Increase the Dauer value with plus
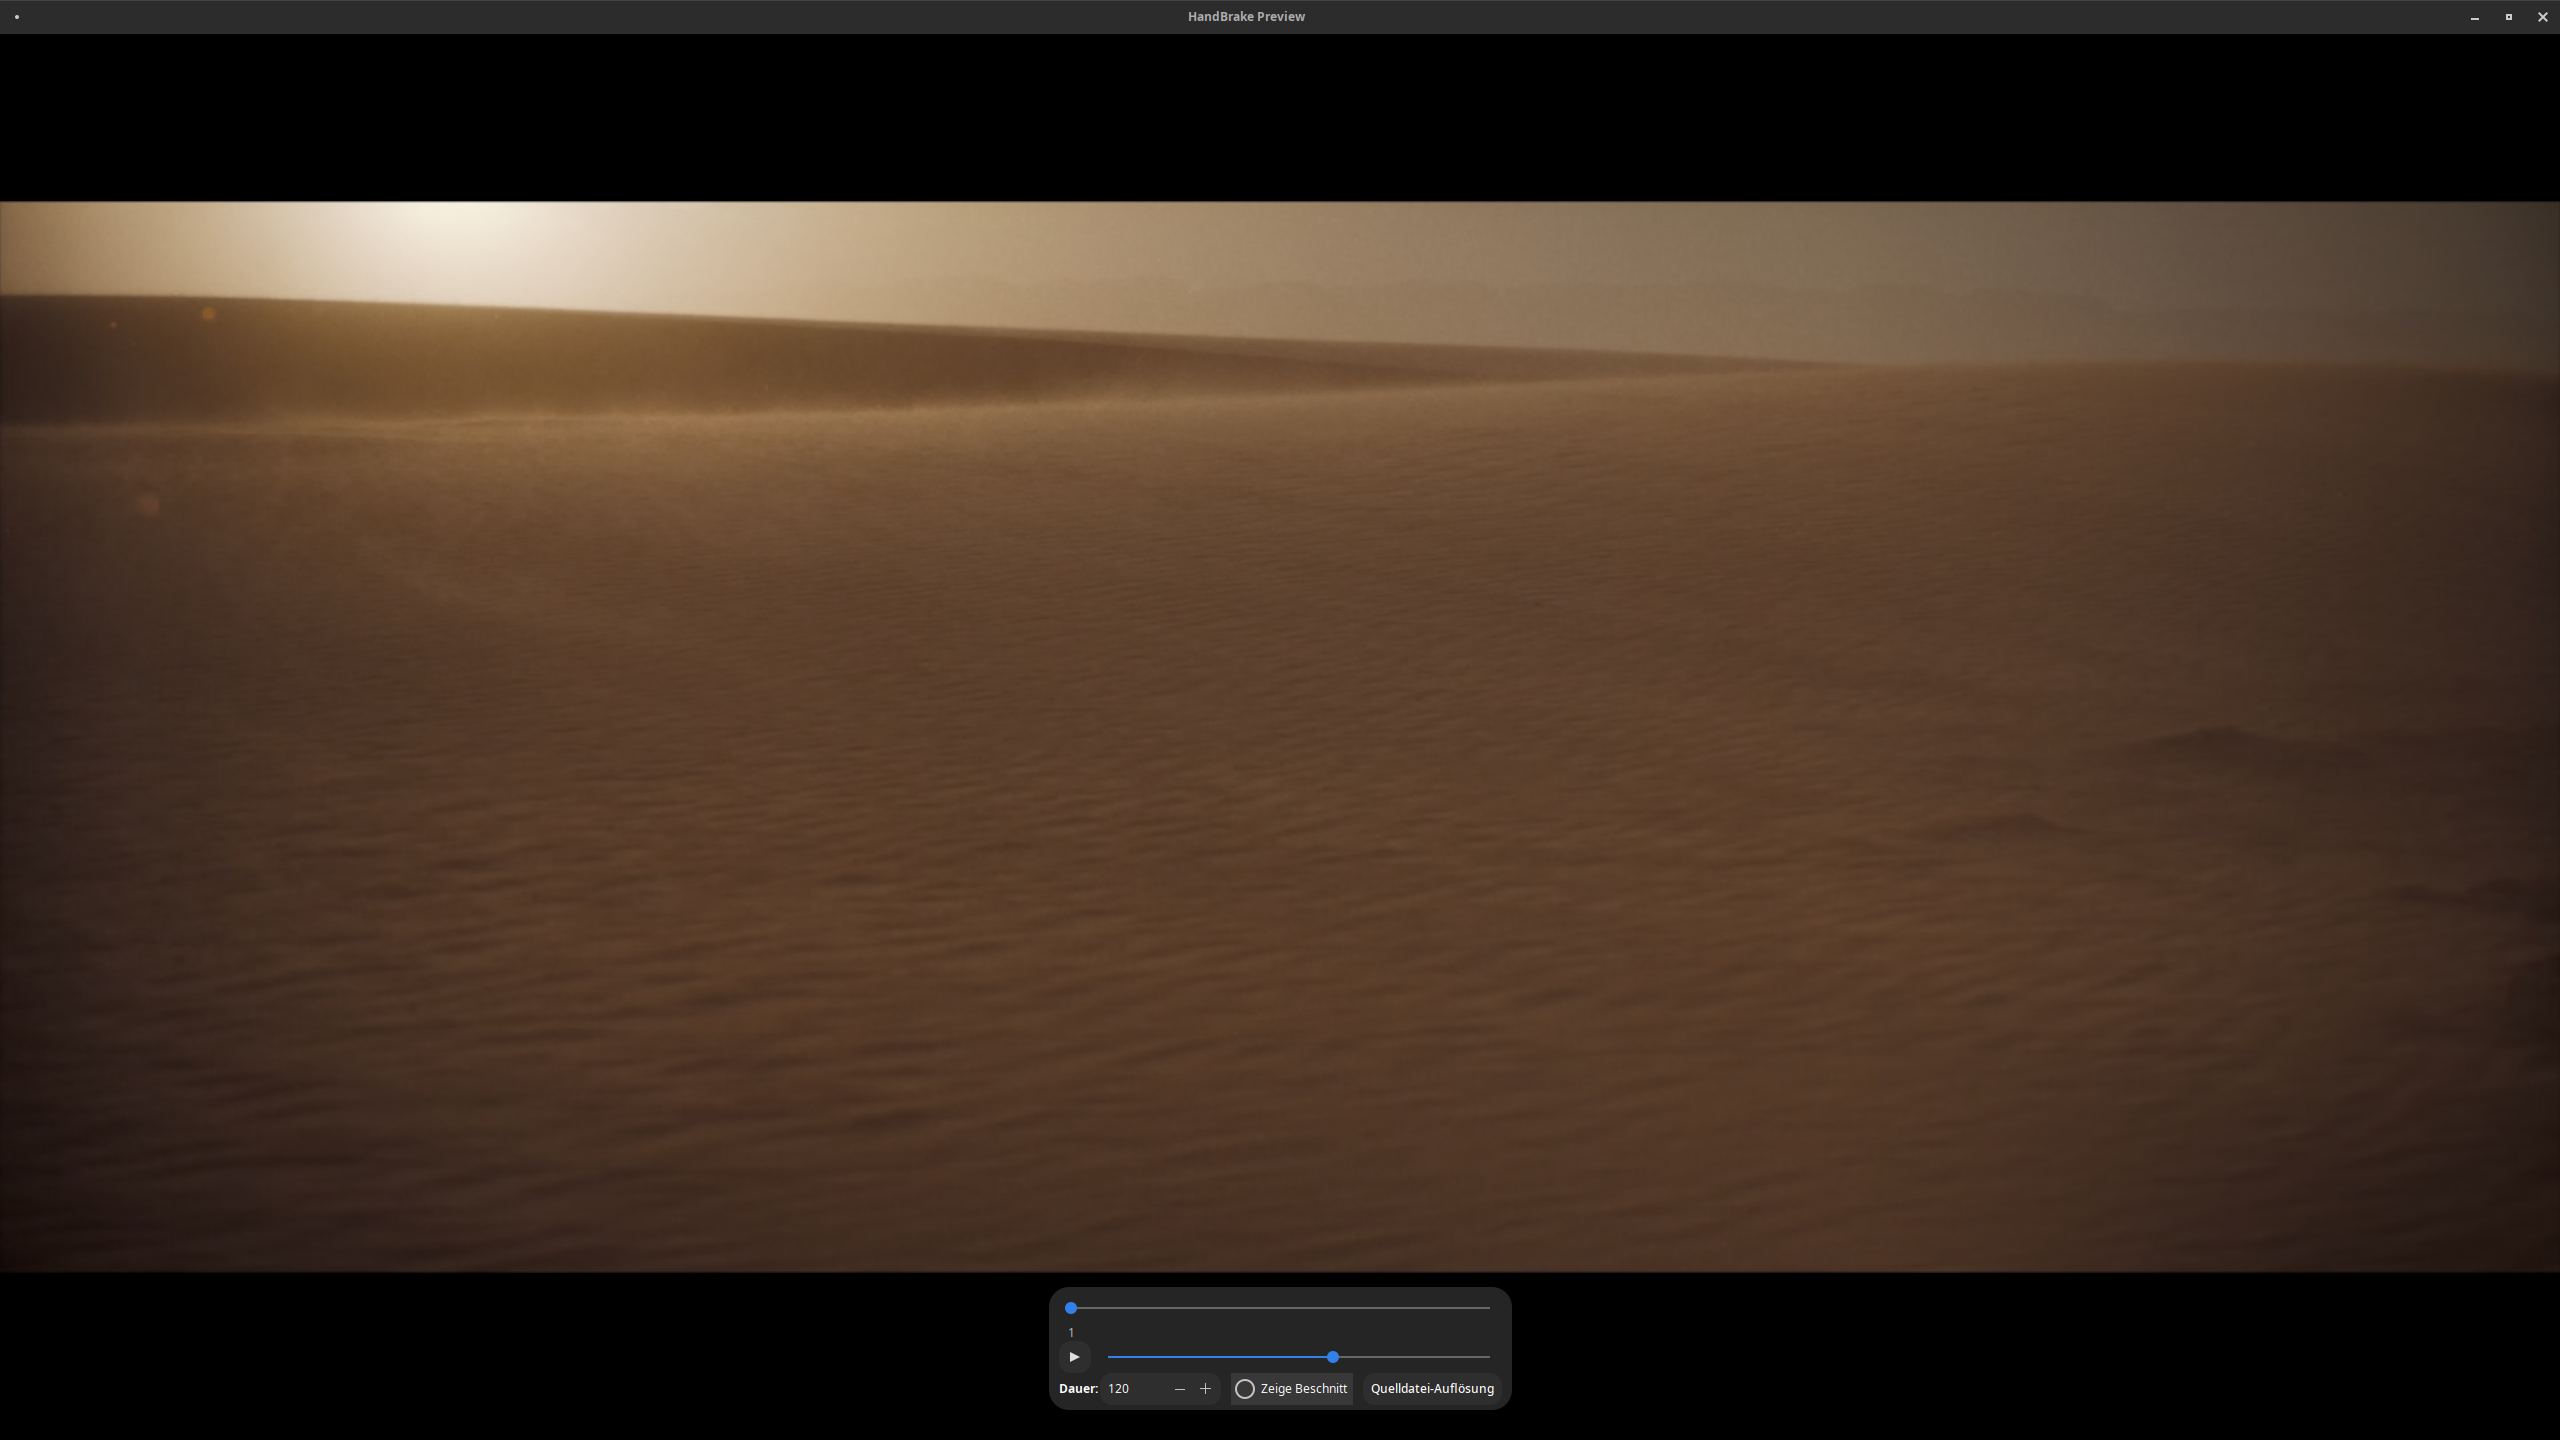This screenshot has height=1440, width=2560. pyautogui.click(x=1205, y=1389)
